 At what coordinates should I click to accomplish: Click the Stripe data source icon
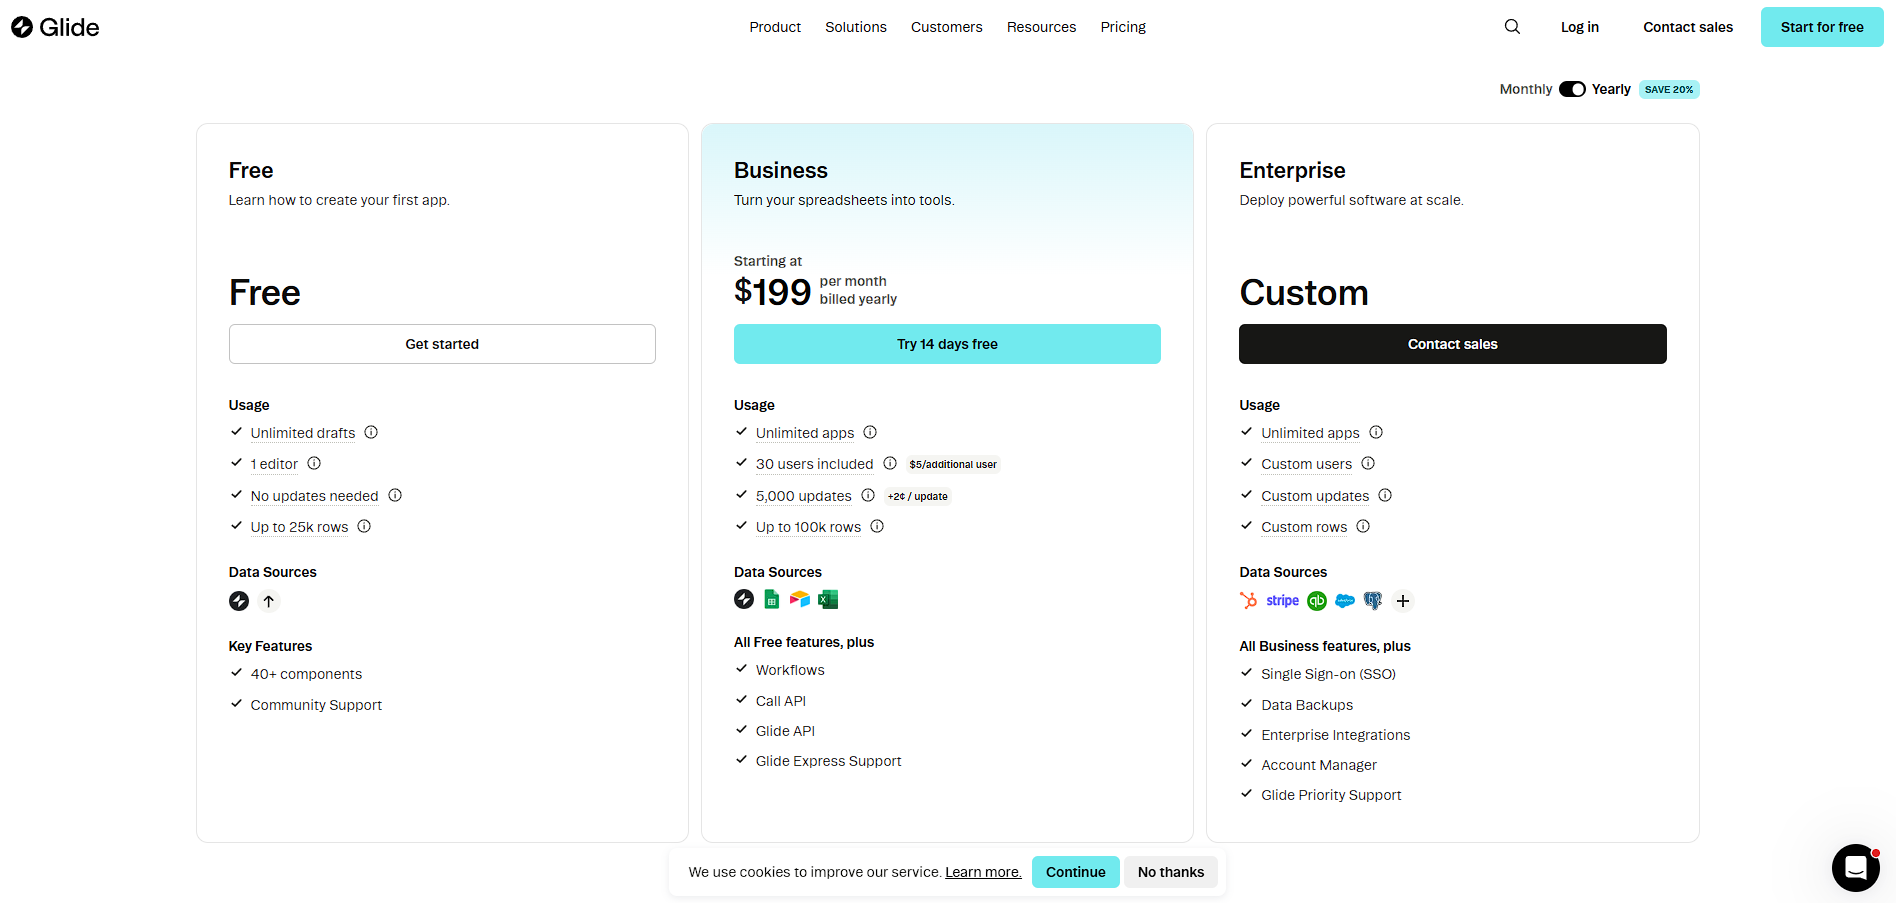[1282, 600]
